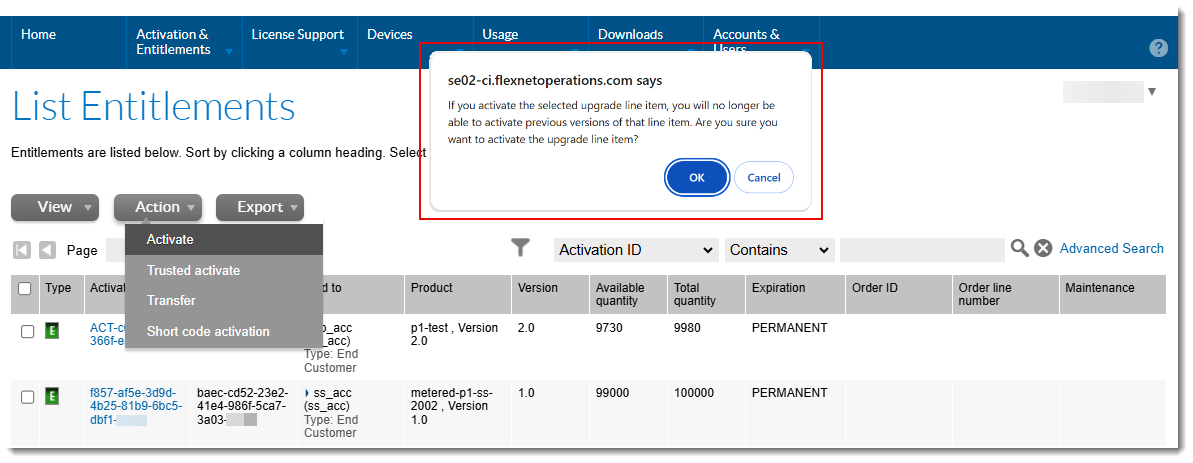Click Cancel in the confirmation dialog
1193x463 pixels.
click(764, 177)
